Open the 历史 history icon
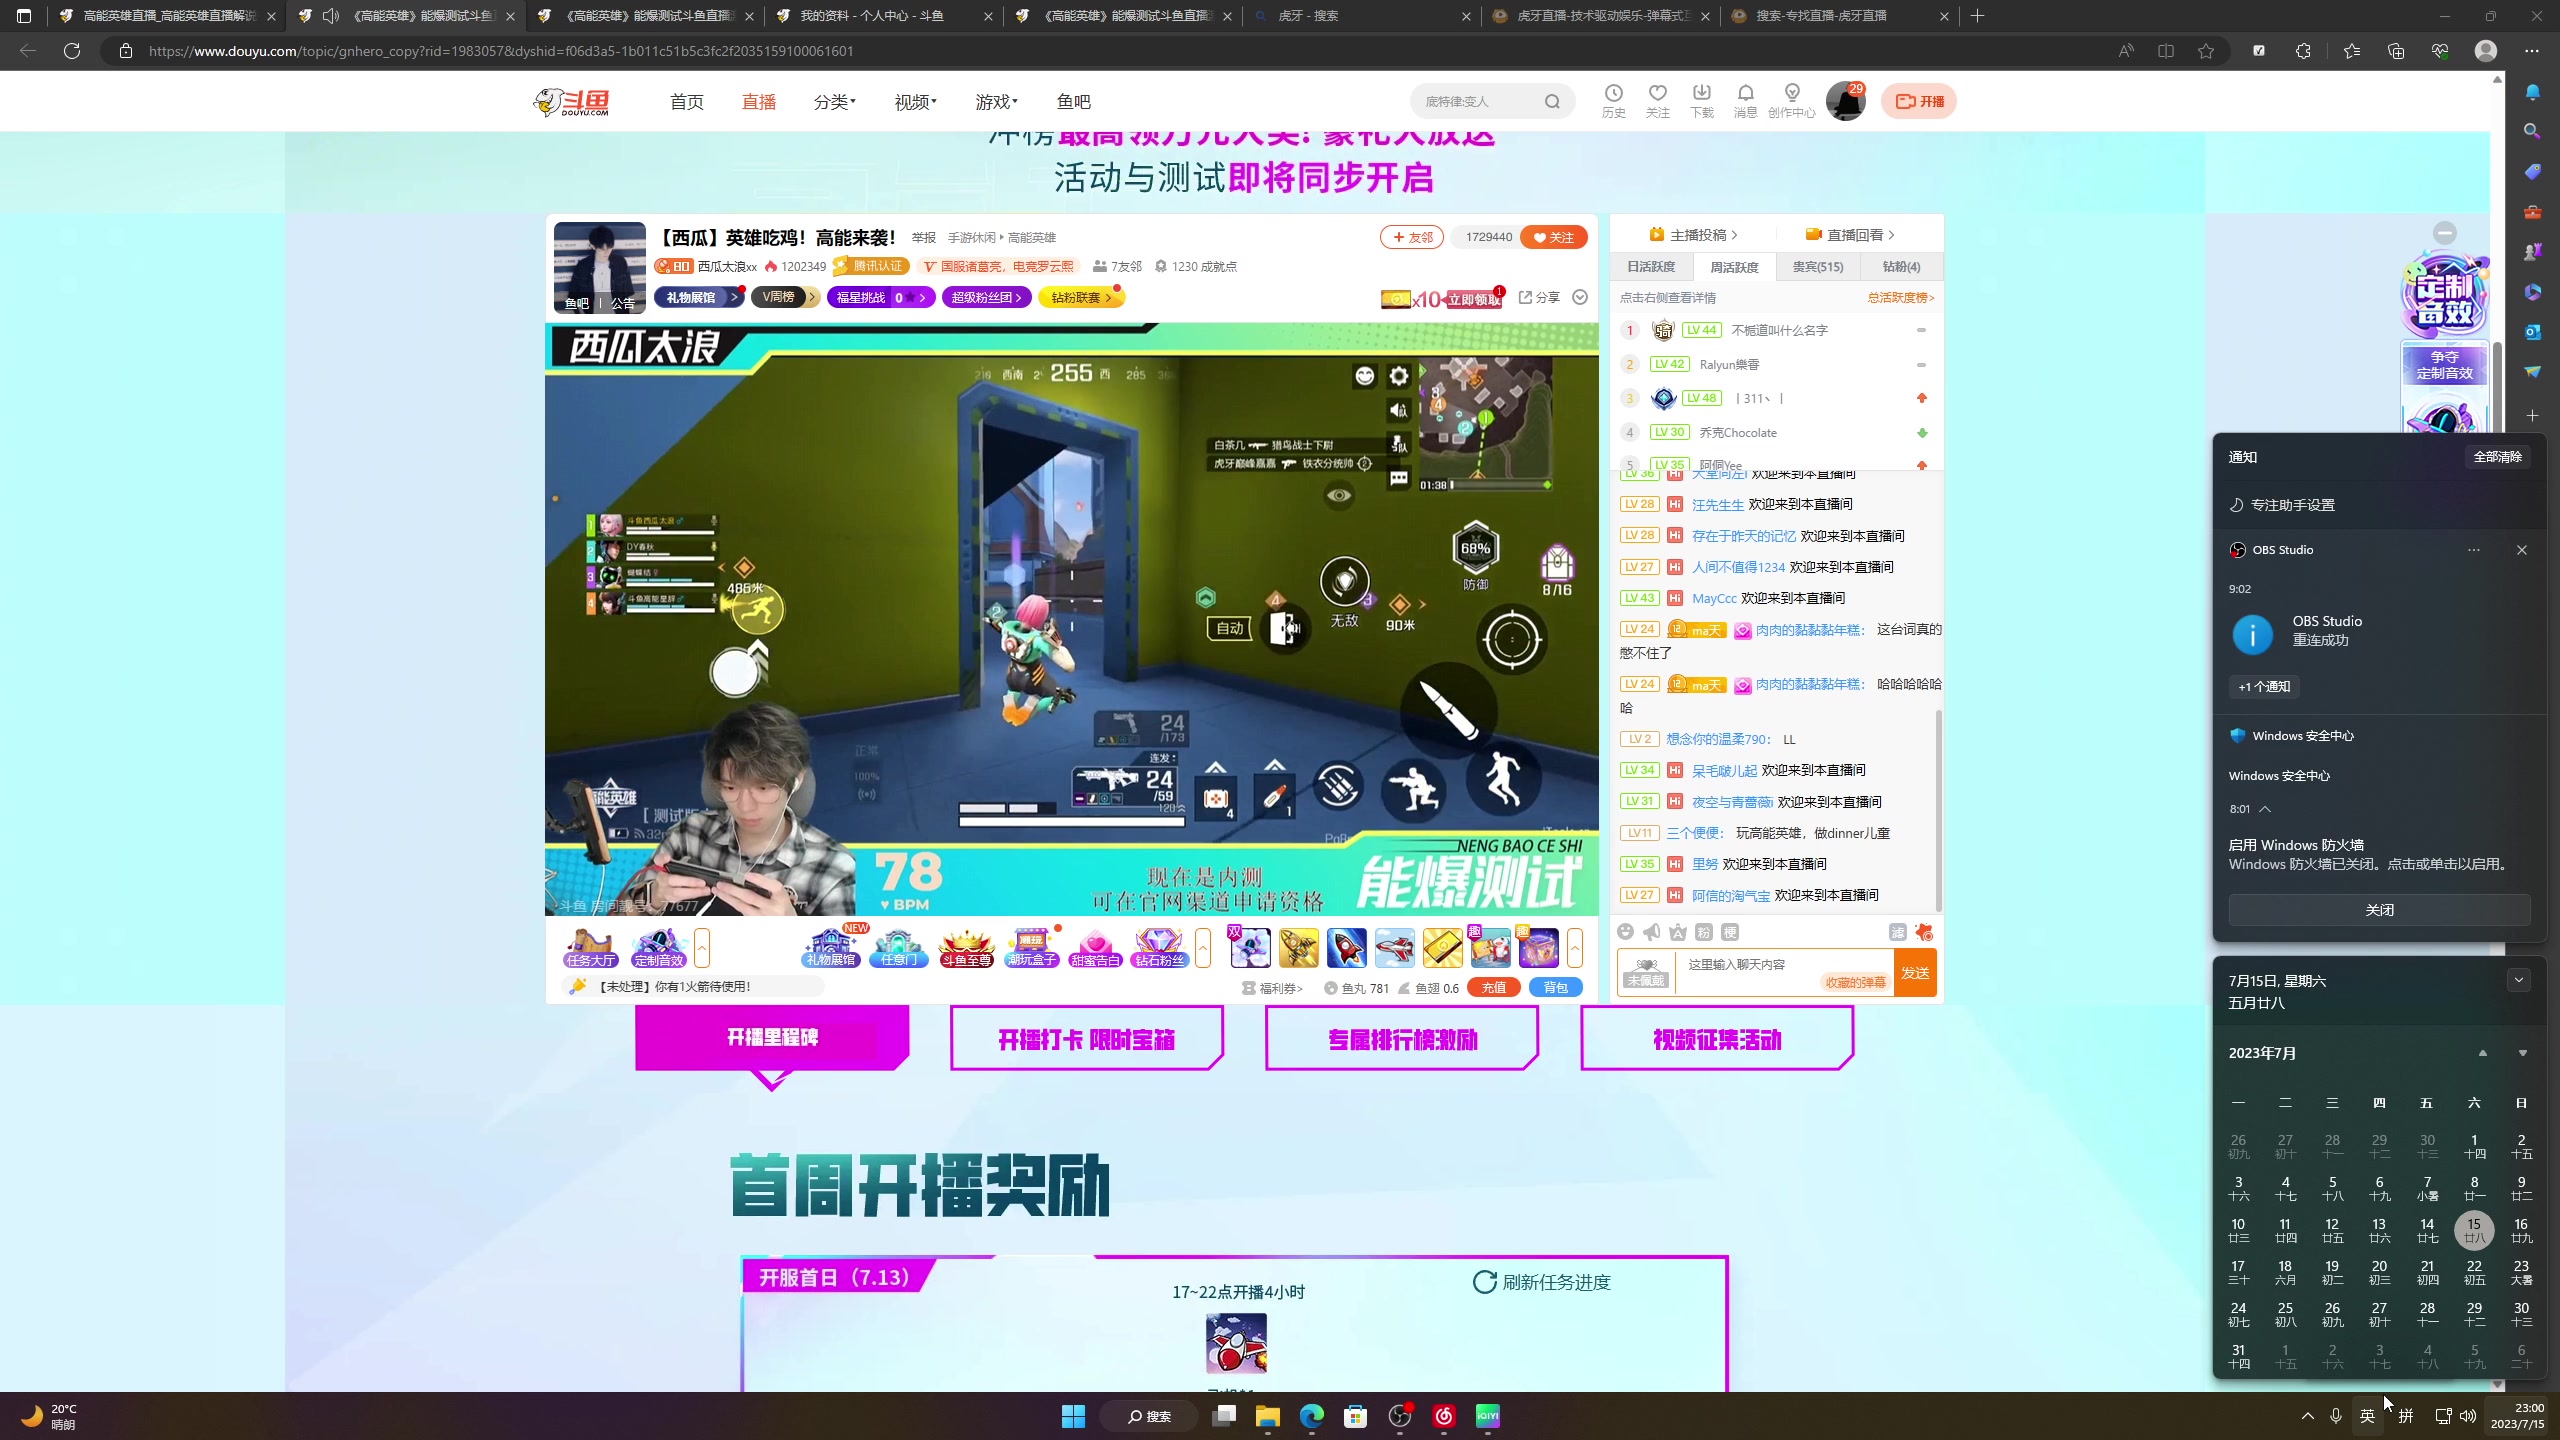Image resolution: width=2560 pixels, height=1440 pixels. 1613,101
